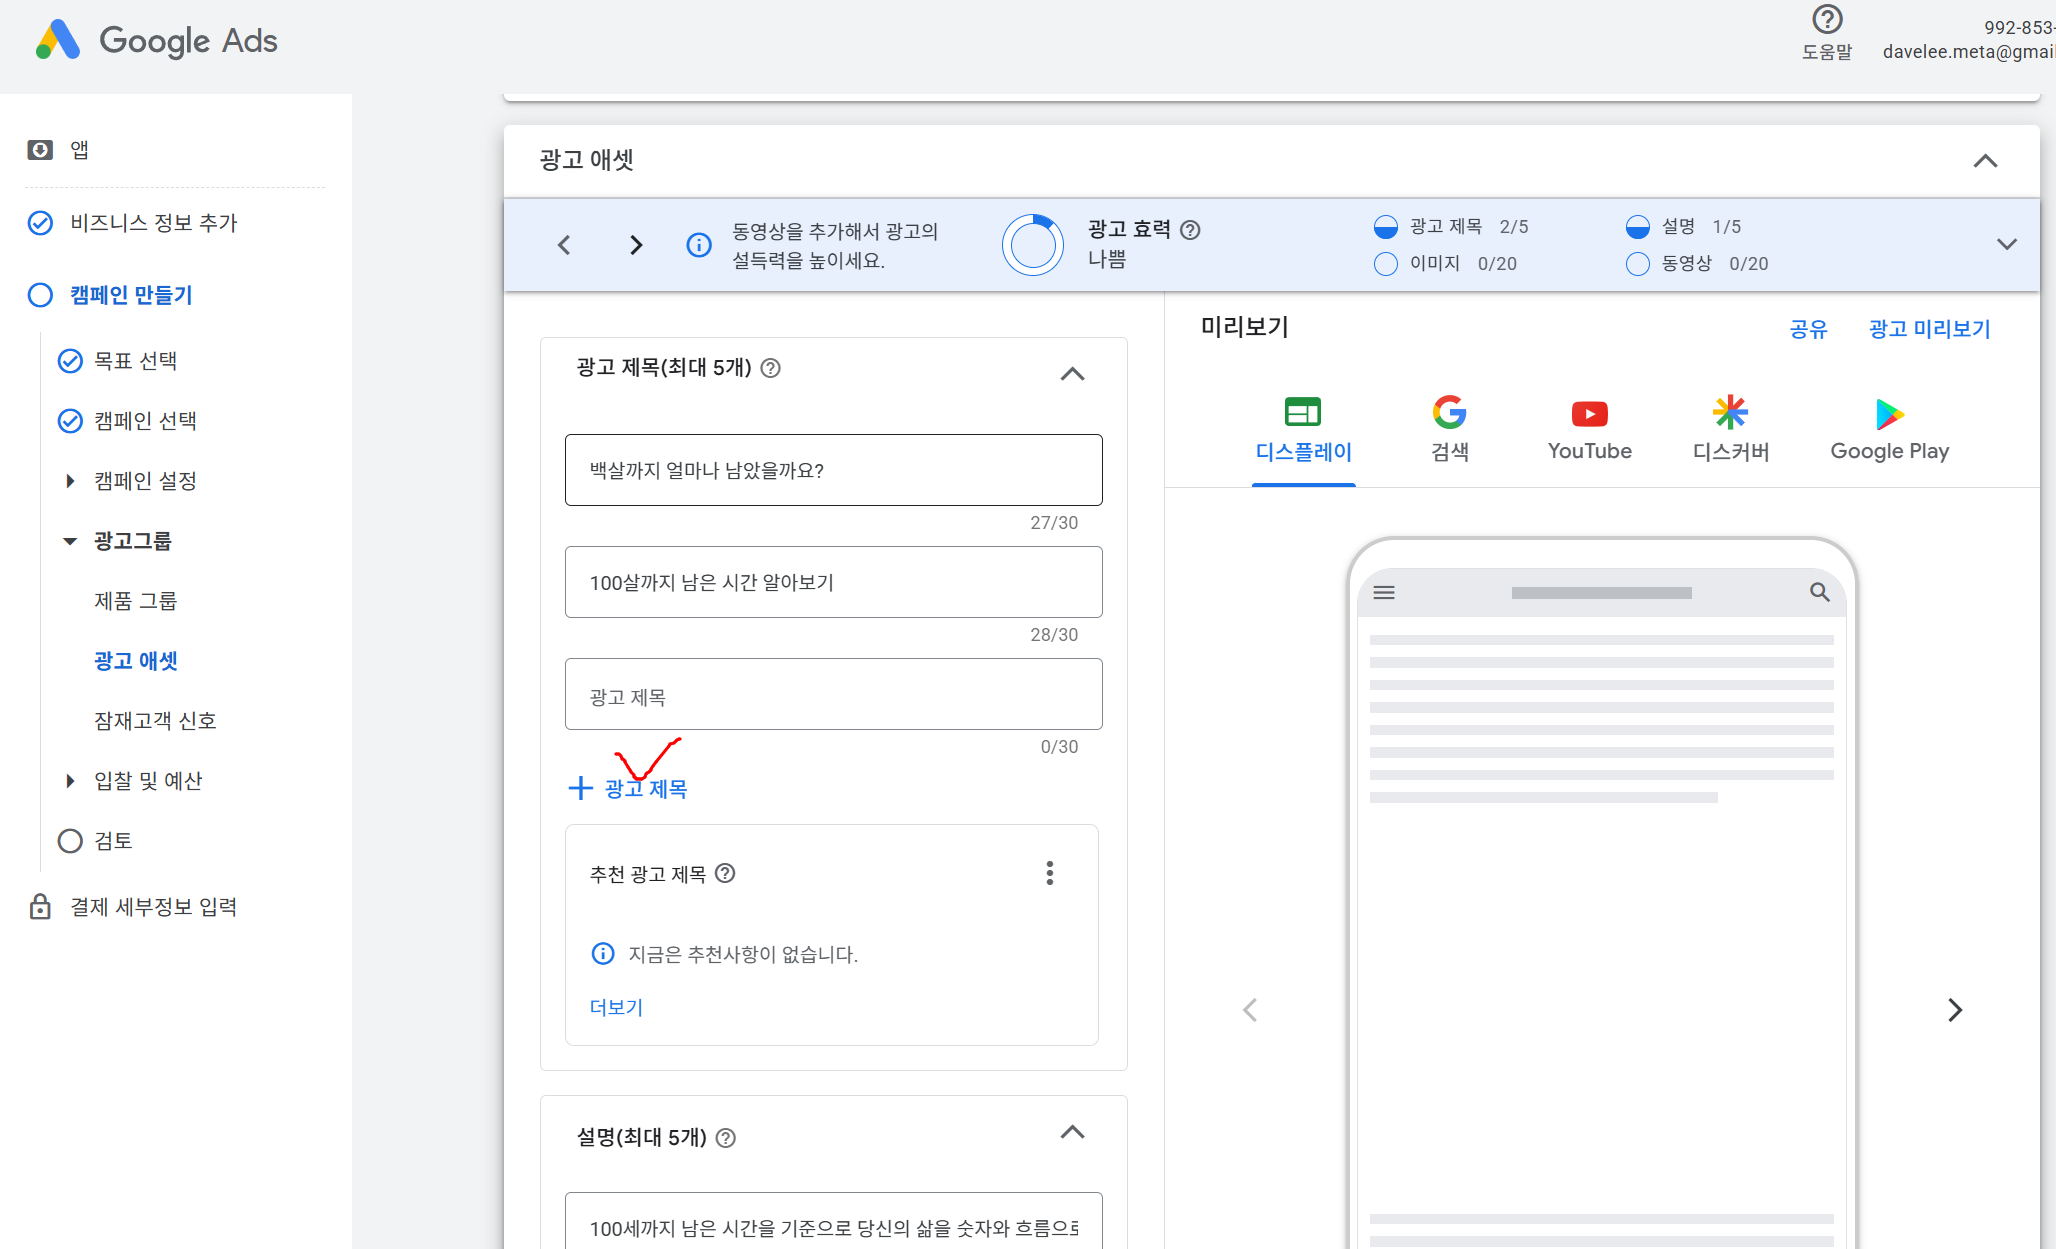2056x1249 pixels.
Task: Show next preview with right arrow
Action: pyautogui.click(x=1954, y=1010)
